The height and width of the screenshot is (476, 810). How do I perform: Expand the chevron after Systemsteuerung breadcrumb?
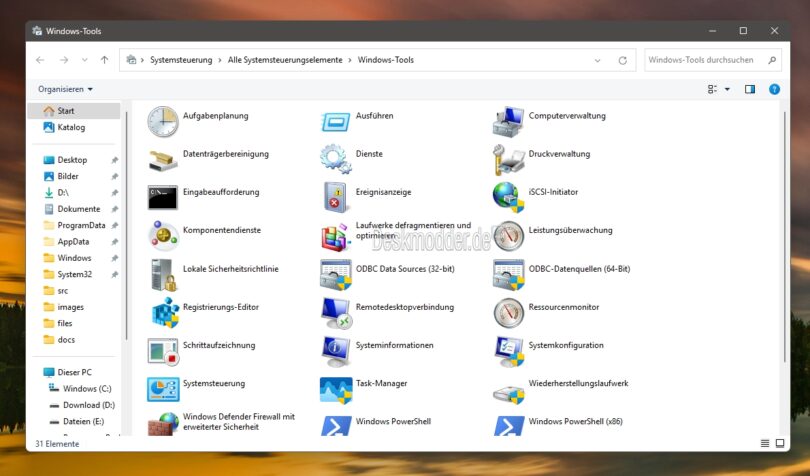click(220, 60)
